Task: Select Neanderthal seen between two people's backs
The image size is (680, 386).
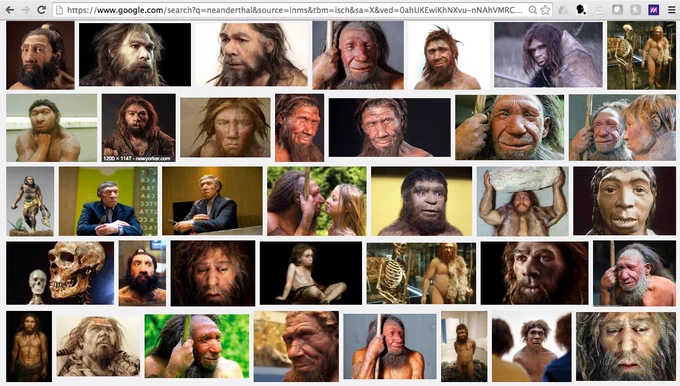Action: (532, 346)
